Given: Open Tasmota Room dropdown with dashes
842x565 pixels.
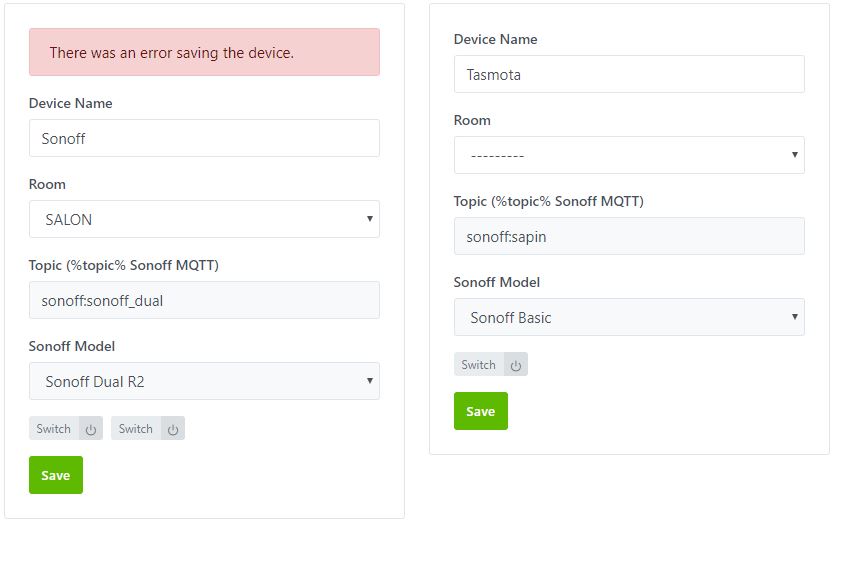Looking at the screenshot, I should [629, 155].
